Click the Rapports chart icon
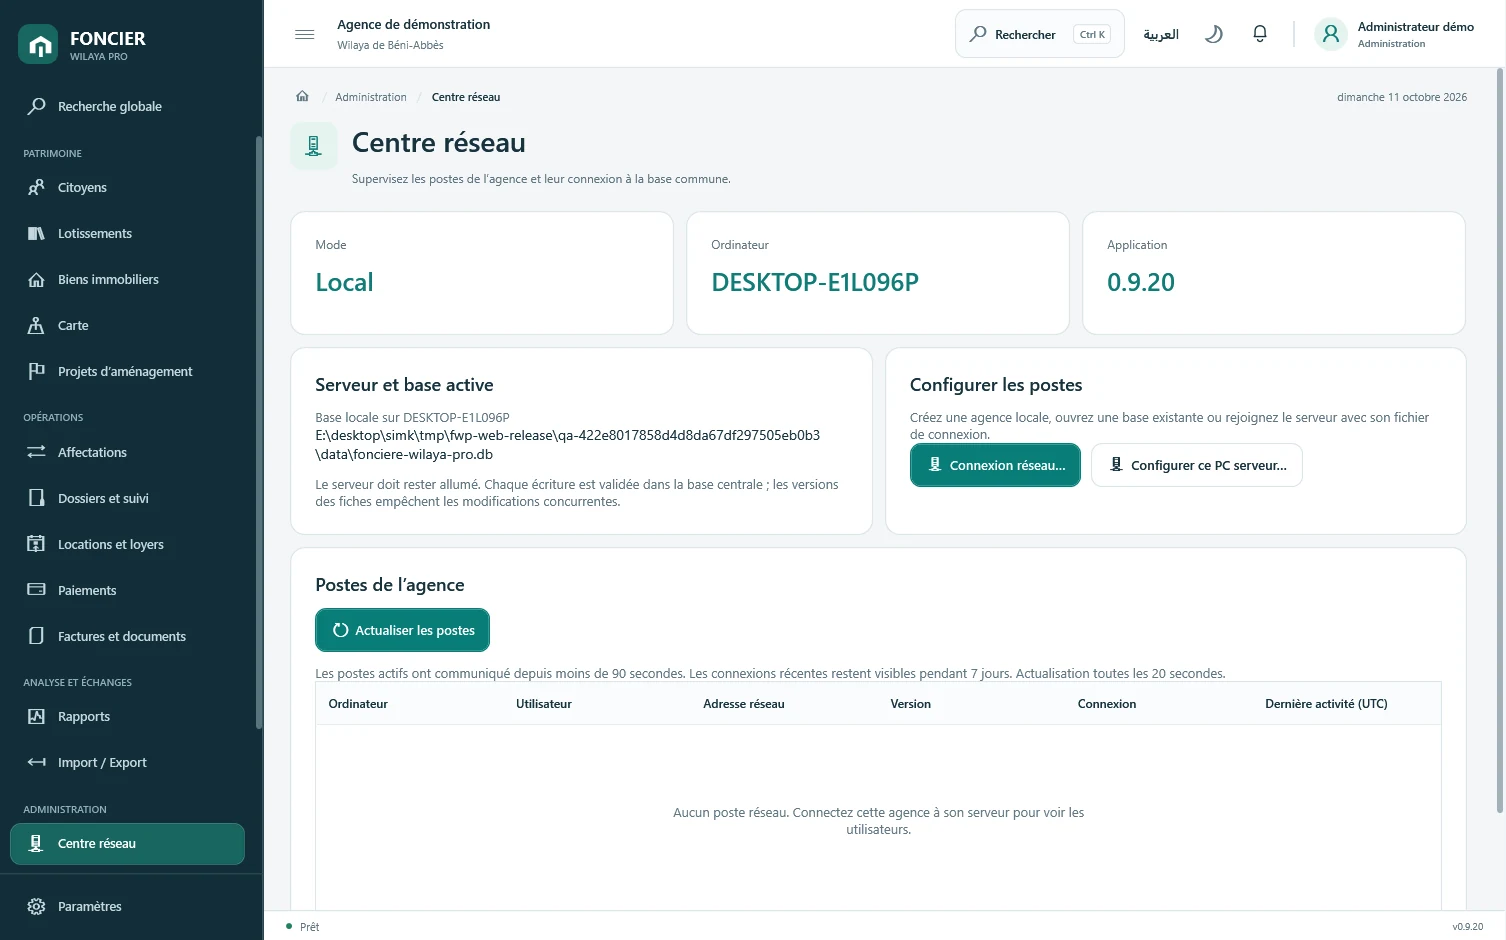Image resolution: width=1506 pixels, height=940 pixels. (x=36, y=716)
